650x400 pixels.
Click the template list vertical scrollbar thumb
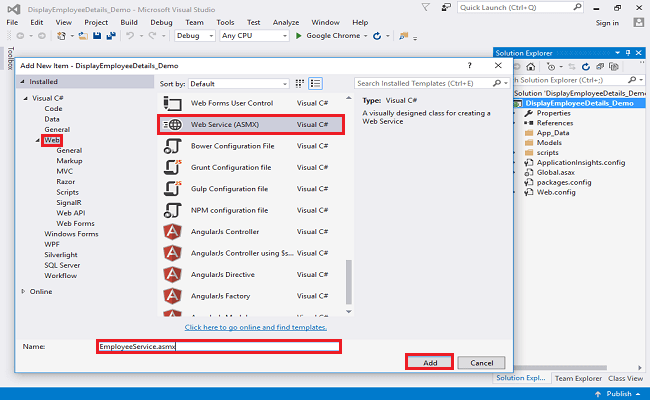(x=349, y=282)
